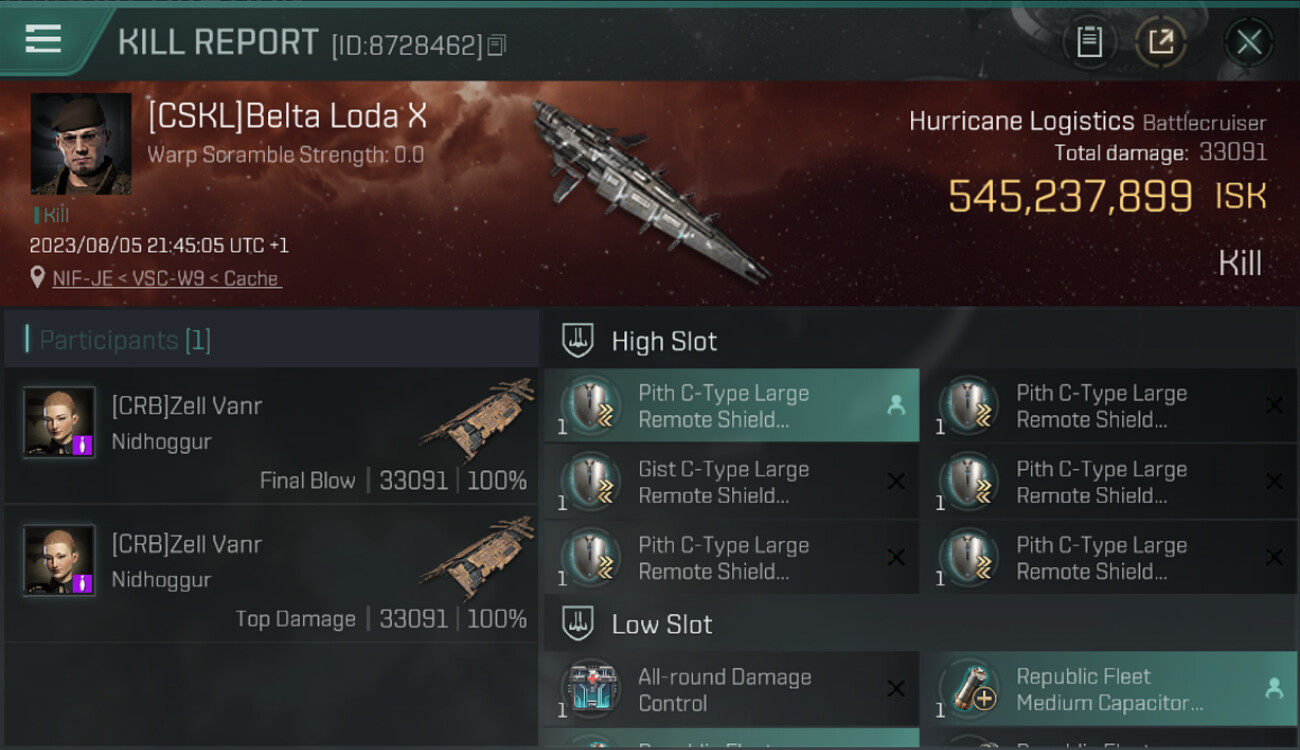
Task: Share kill report via export icon
Action: click(1161, 42)
